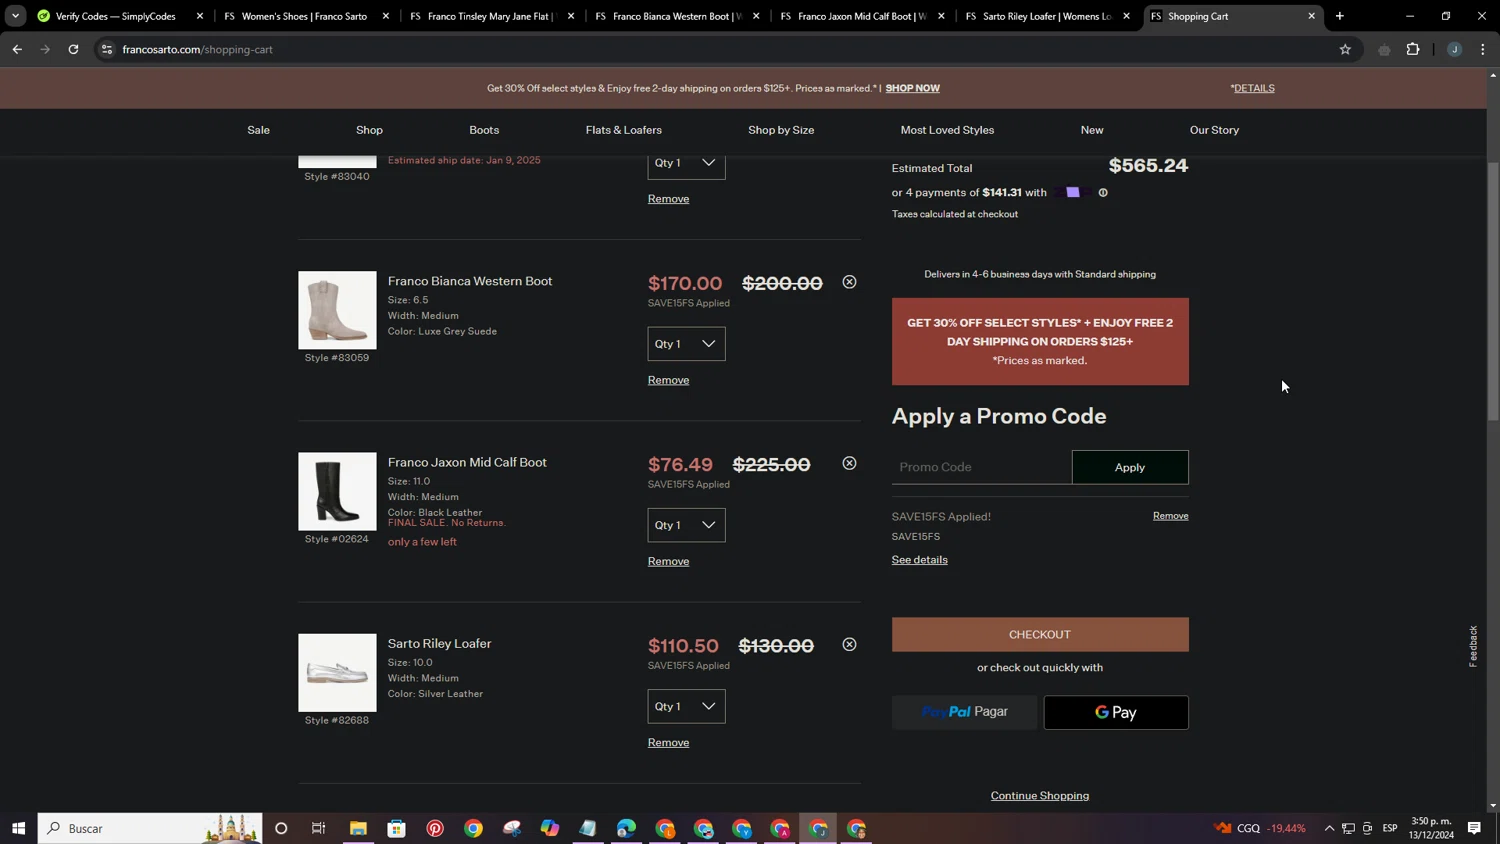Open Most Loved Styles menu
The width and height of the screenshot is (1500, 844).
(947, 130)
